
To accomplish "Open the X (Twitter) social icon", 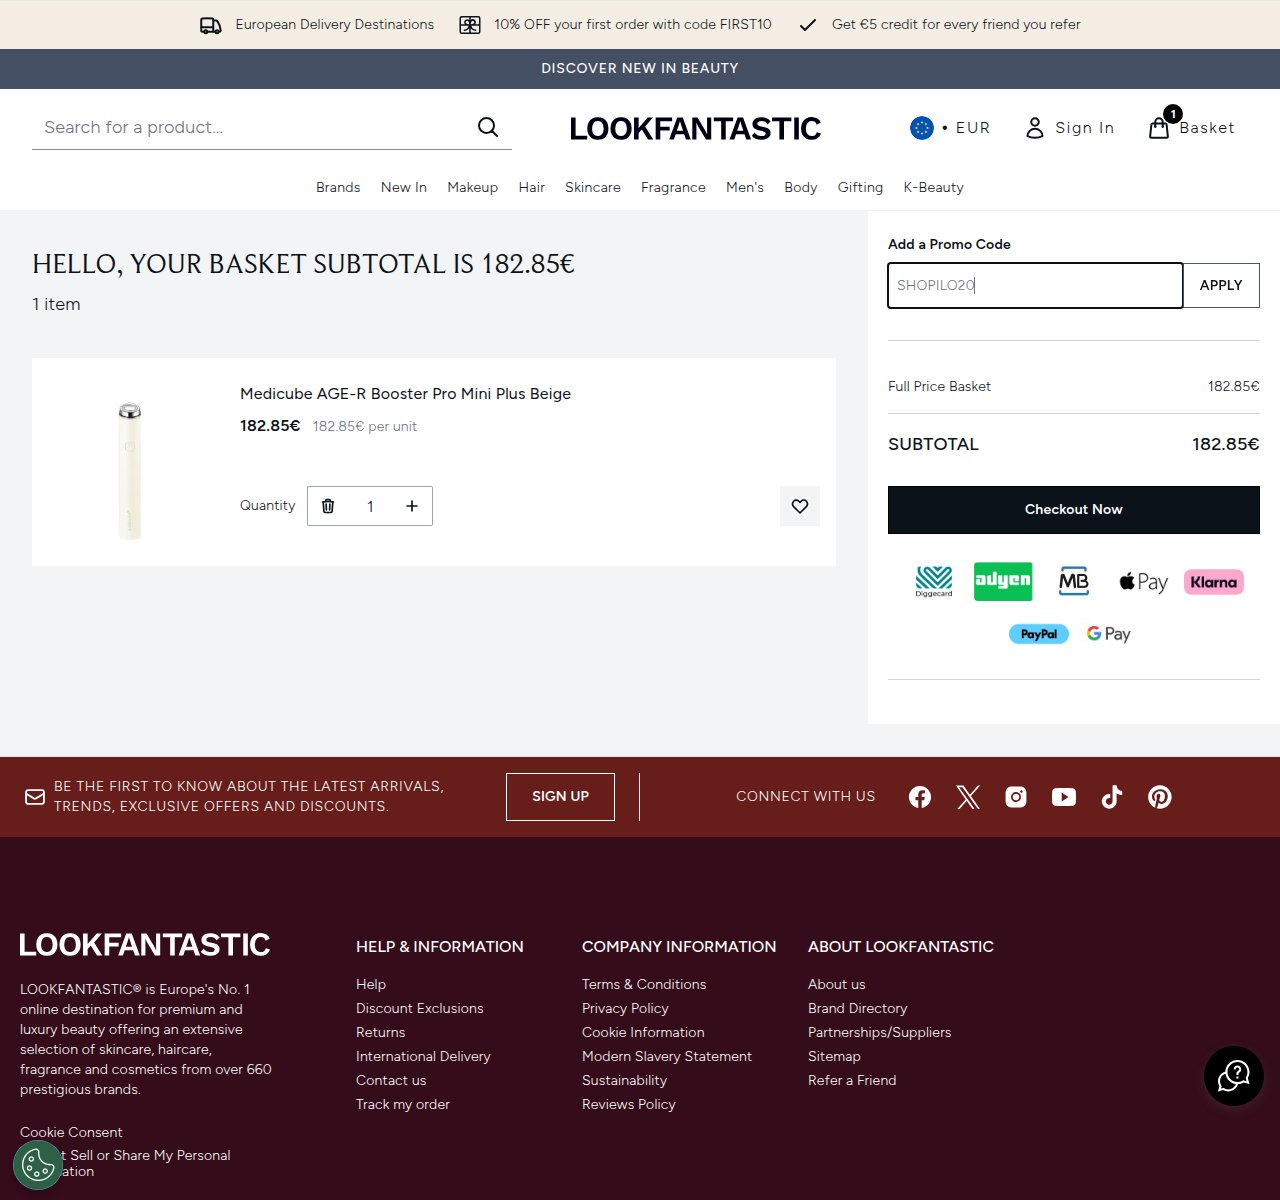I will pos(968,797).
